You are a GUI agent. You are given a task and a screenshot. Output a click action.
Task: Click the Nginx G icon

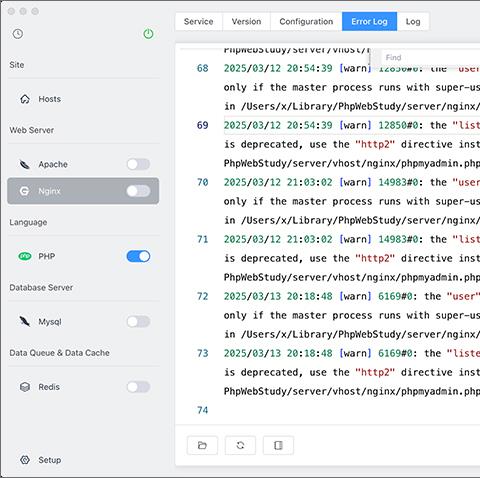point(24,191)
